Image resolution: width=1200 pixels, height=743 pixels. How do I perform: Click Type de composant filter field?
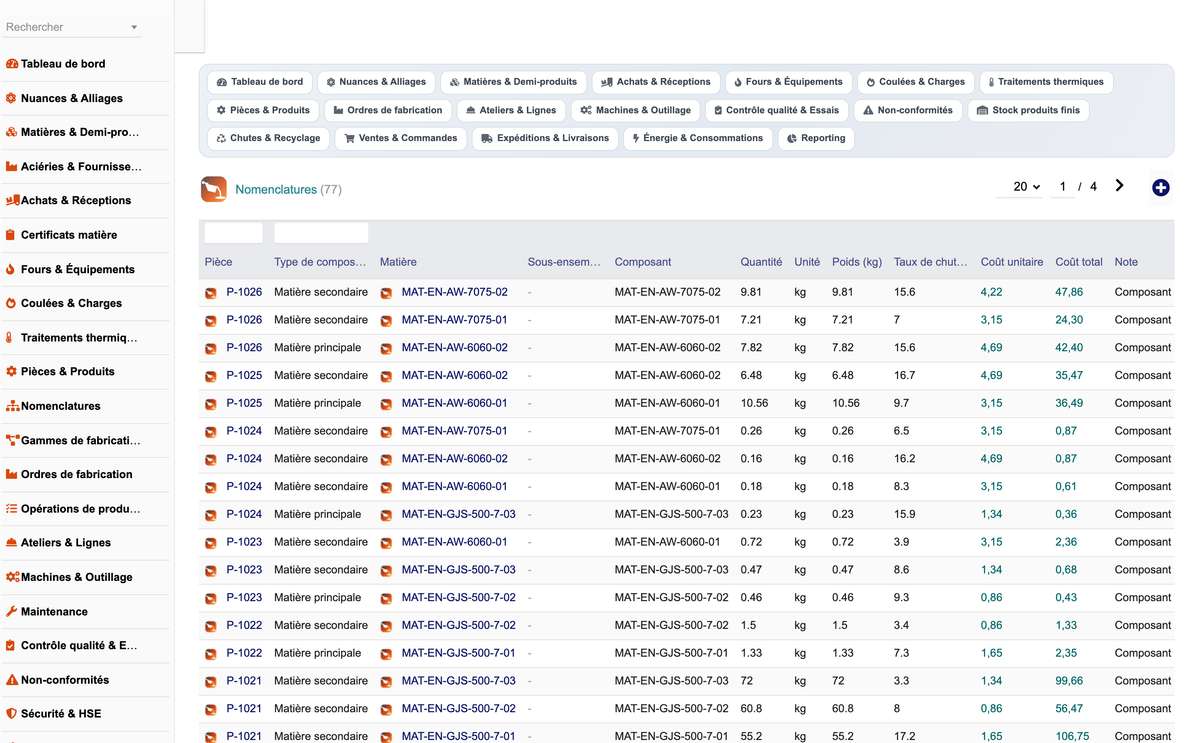click(x=321, y=233)
